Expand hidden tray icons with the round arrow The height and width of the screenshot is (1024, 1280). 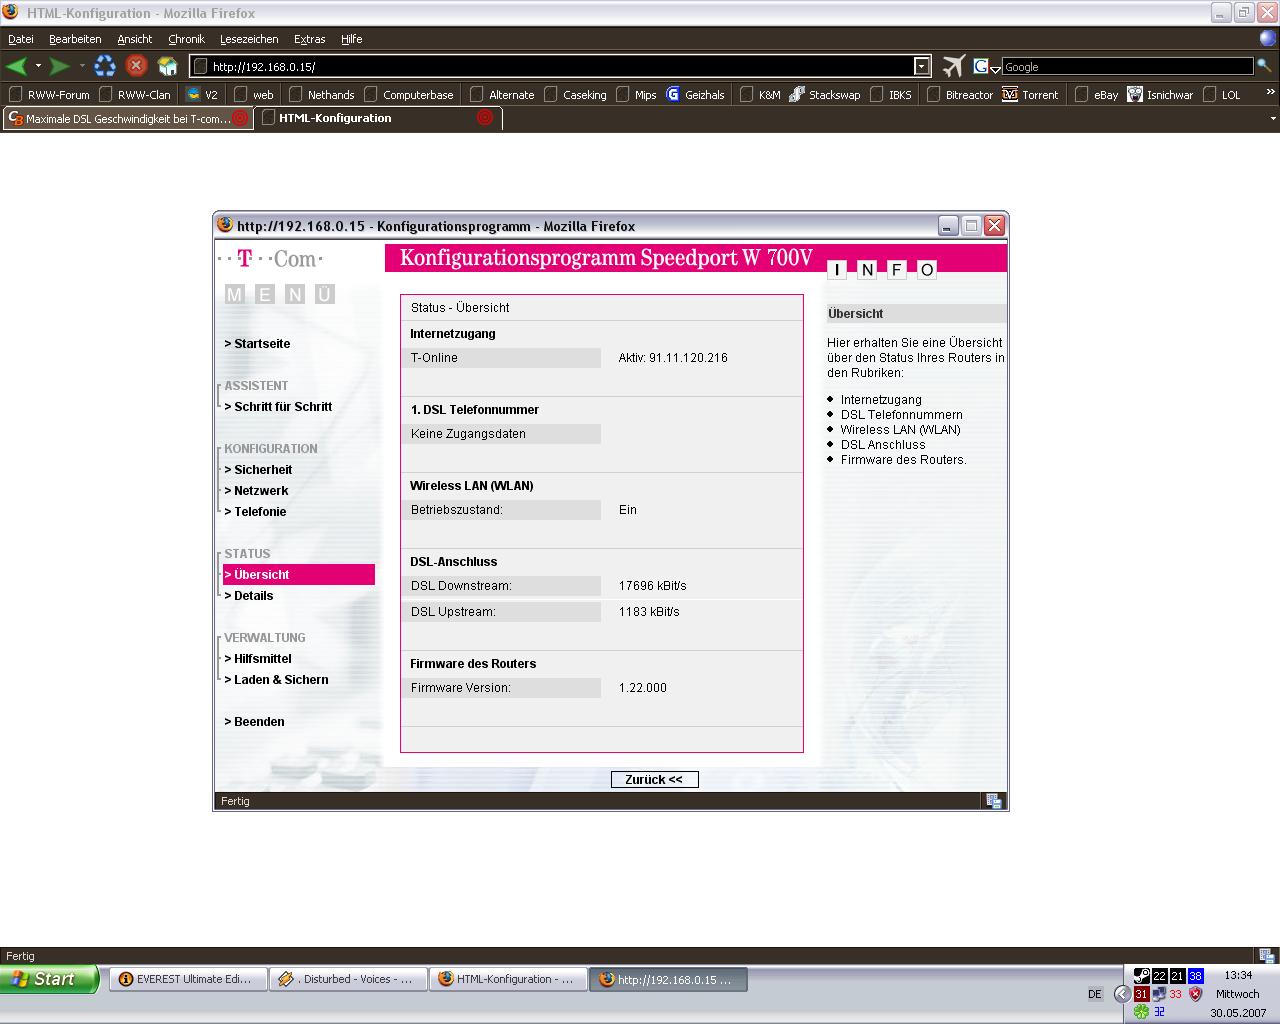pos(1122,994)
